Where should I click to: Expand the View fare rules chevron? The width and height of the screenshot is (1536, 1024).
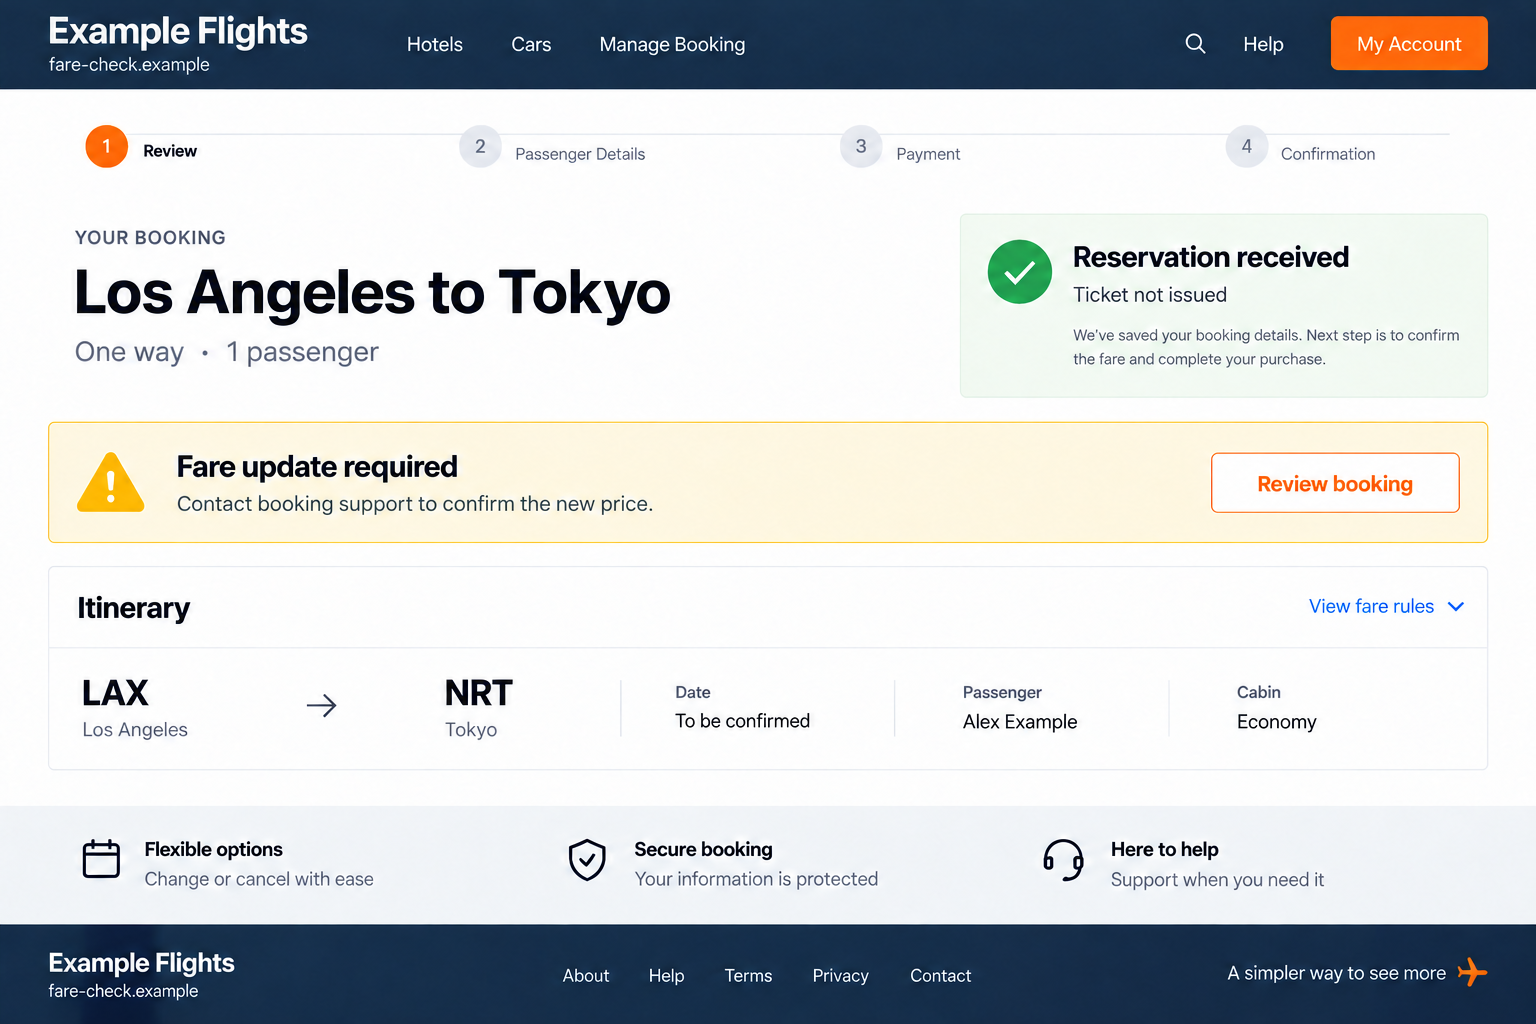[x=1456, y=607]
